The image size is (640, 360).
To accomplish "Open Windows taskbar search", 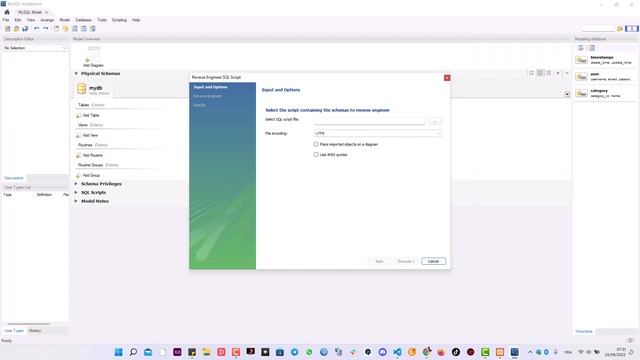I will pyautogui.click(x=133, y=352).
